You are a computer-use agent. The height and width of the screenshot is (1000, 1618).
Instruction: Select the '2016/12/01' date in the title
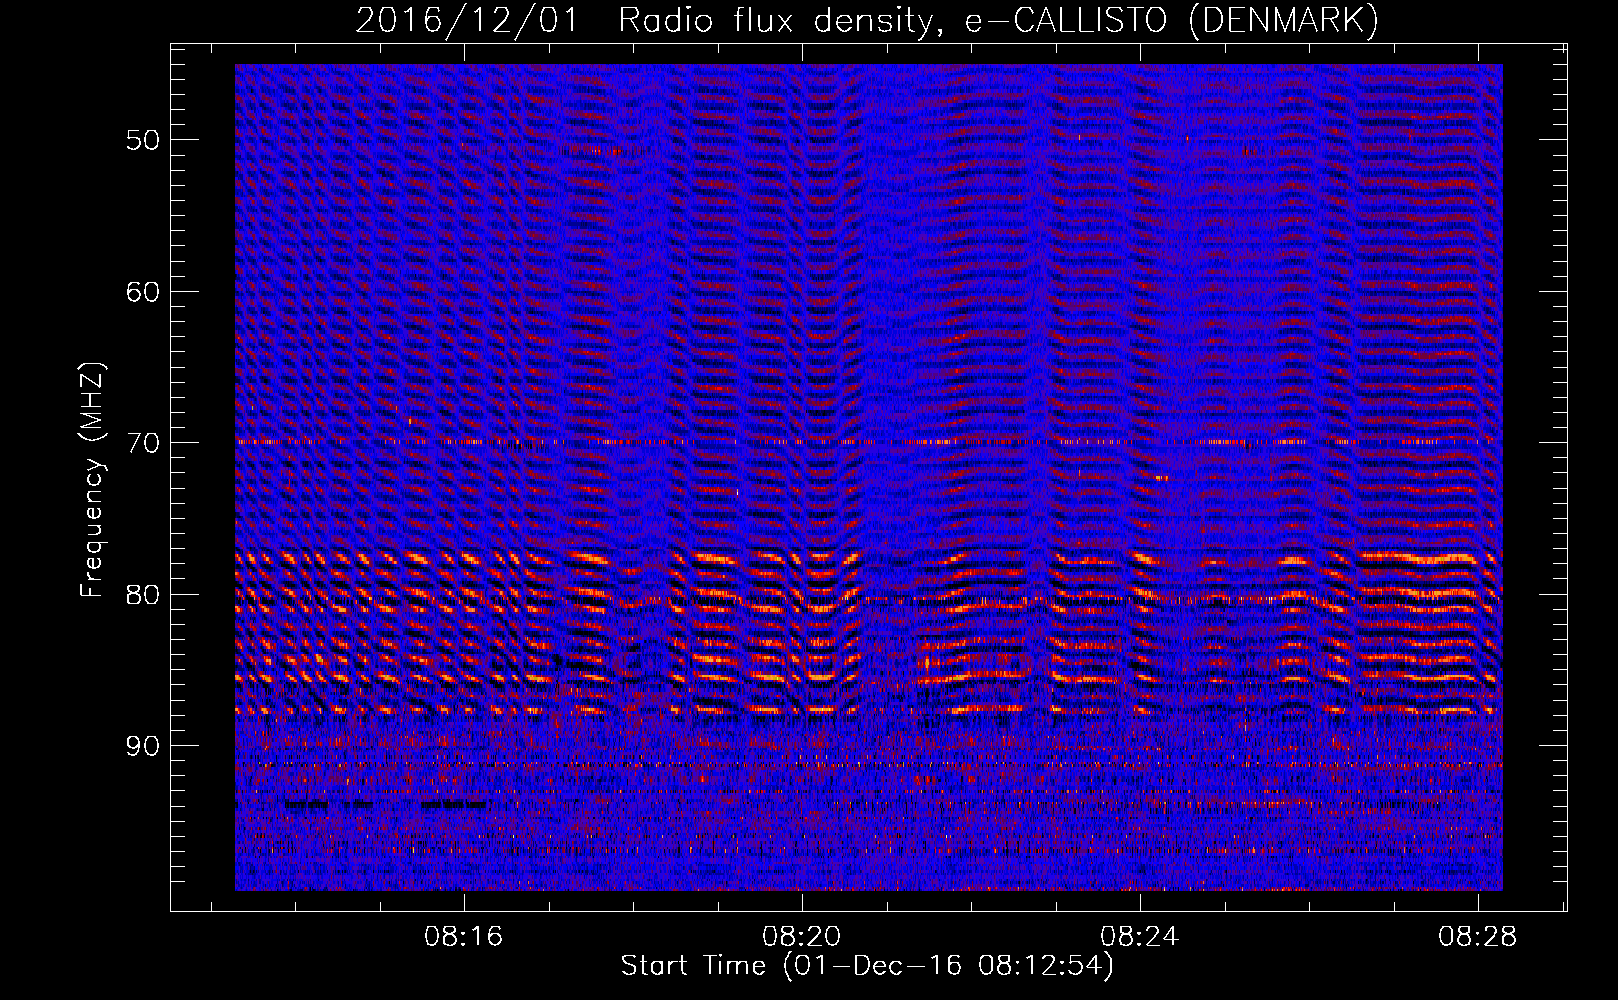coord(467,21)
